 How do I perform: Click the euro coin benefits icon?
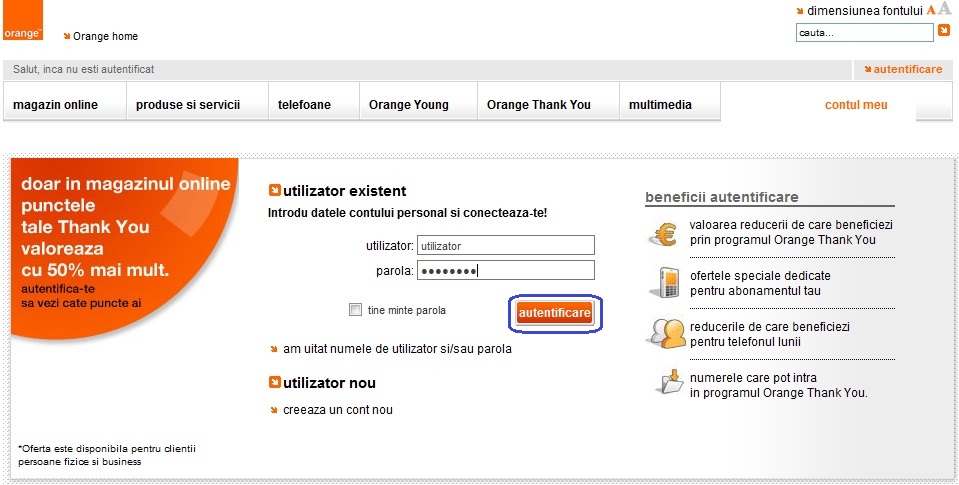point(662,234)
